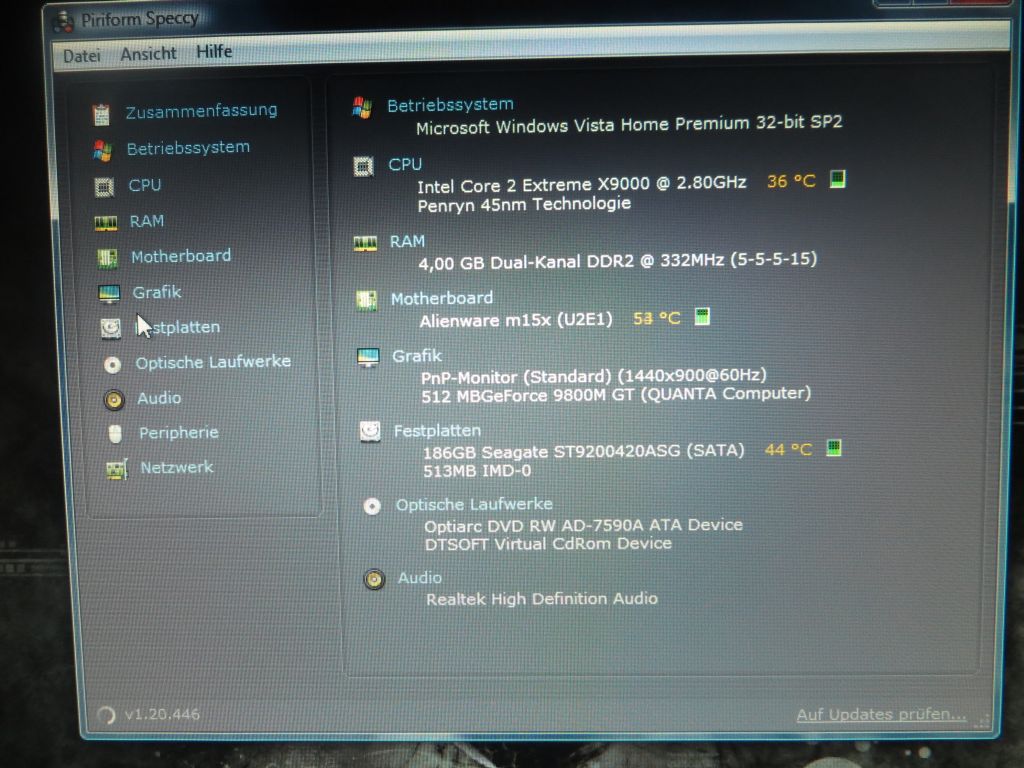The width and height of the screenshot is (1024, 768).
Task: Click the Auf Updates prüfen link
Action: point(881,714)
